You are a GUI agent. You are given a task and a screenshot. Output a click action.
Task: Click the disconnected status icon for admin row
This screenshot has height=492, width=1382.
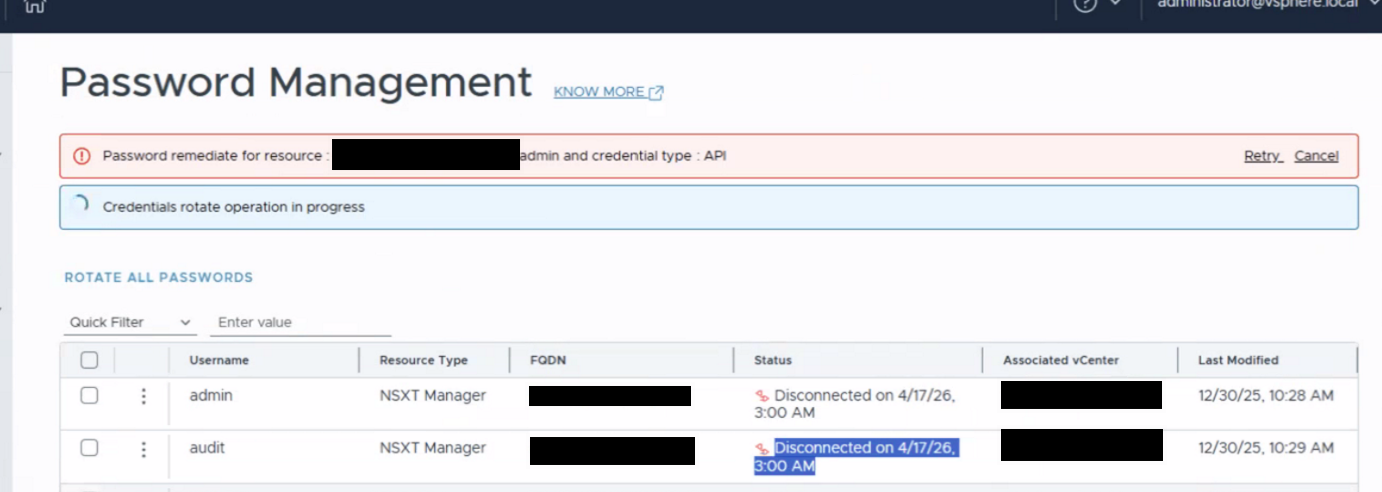(762, 396)
